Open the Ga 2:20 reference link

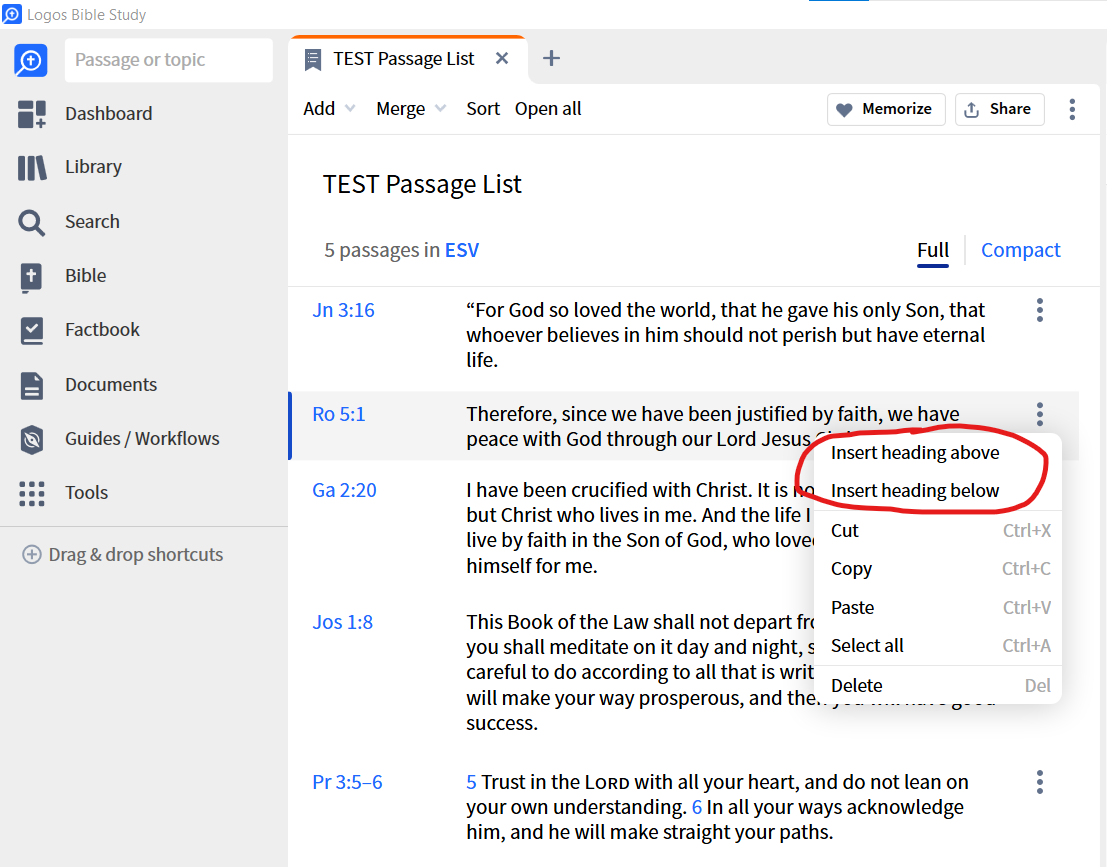point(345,490)
